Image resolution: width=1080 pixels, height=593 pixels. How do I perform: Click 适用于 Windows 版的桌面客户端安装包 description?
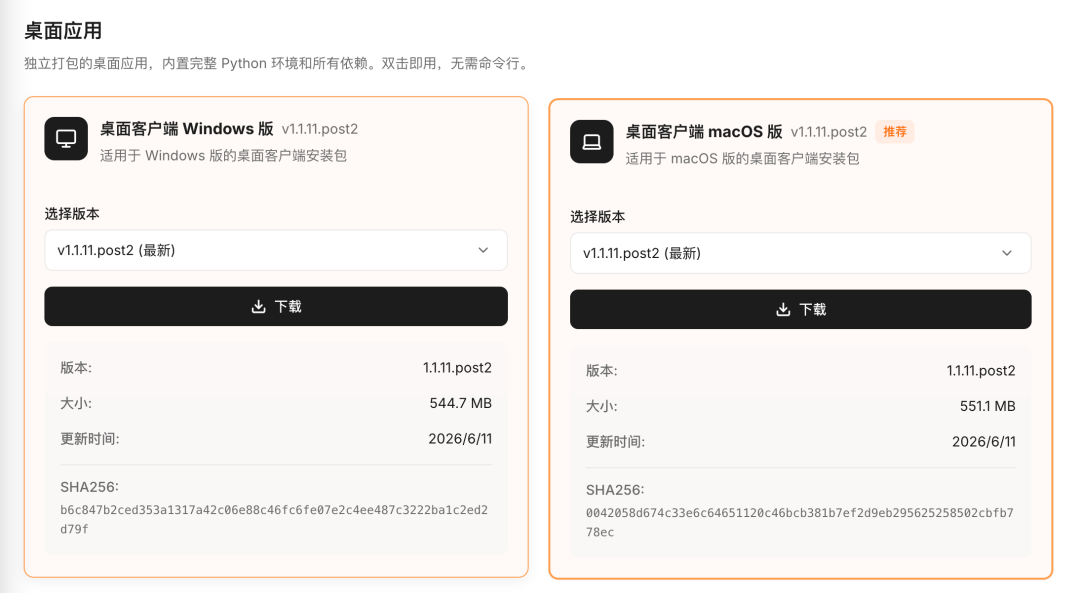click(223, 156)
